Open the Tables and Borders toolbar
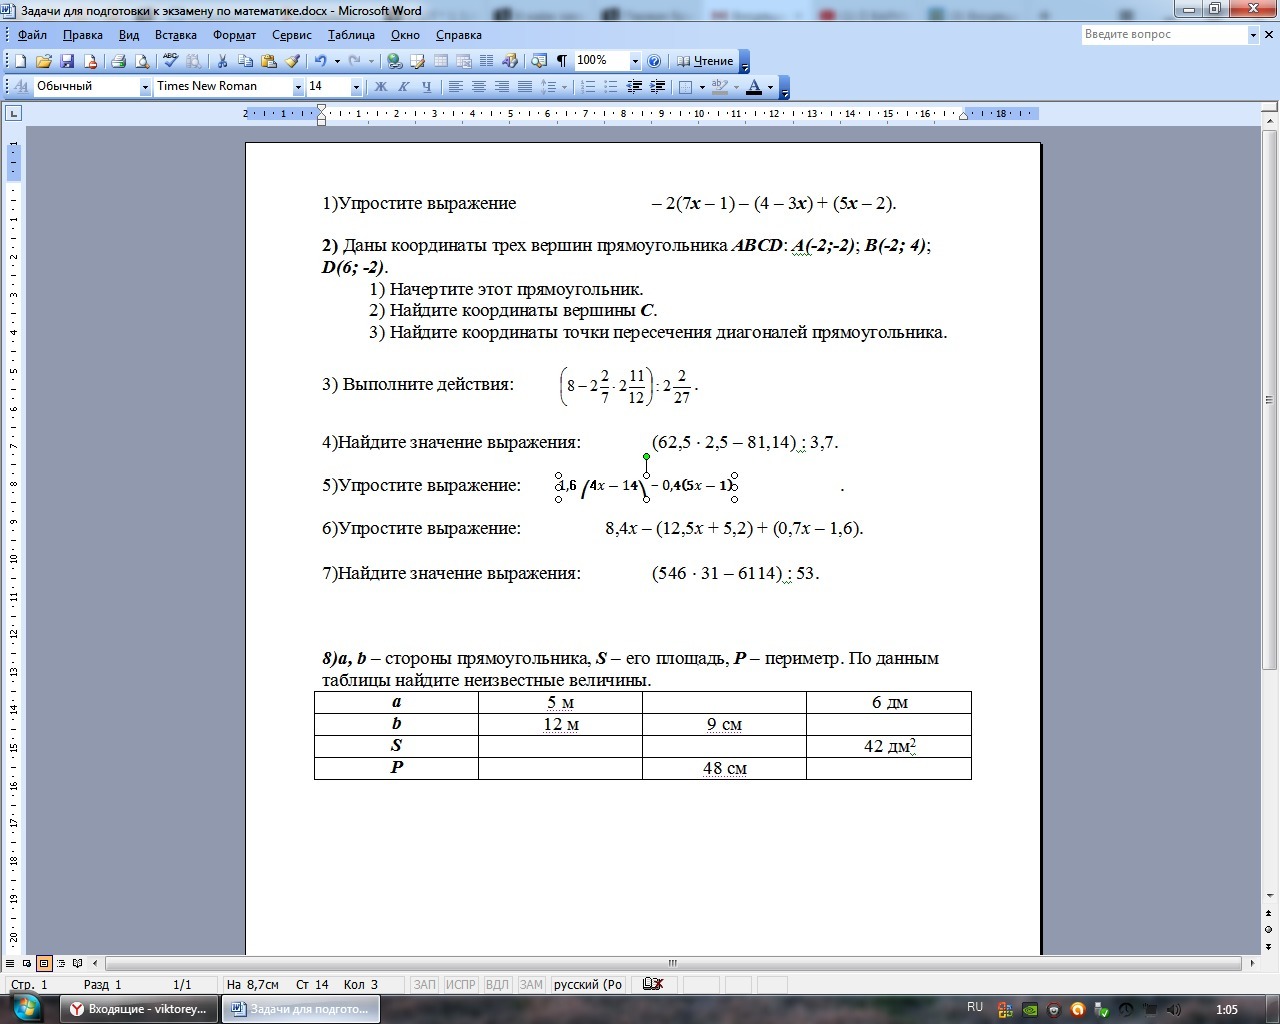Screen dimensions: 1280x1024 [x=417, y=61]
